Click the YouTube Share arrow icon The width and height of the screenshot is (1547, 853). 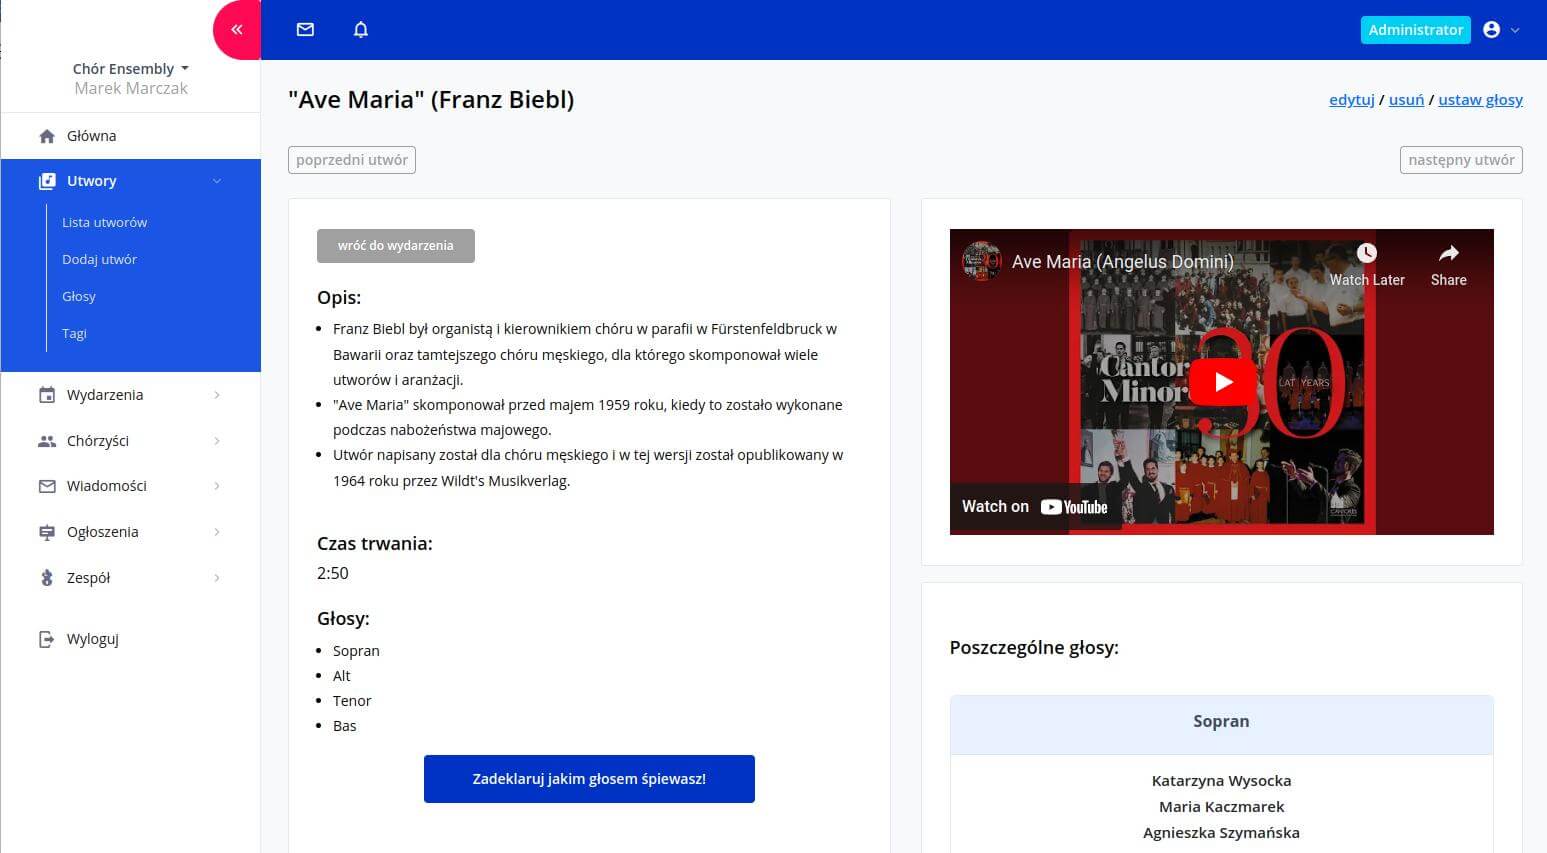pos(1448,254)
